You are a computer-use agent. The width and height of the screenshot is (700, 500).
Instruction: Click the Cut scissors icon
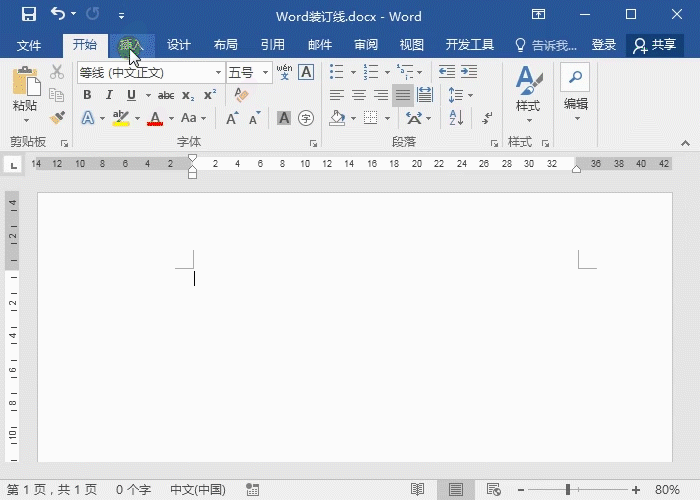coord(57,72)
